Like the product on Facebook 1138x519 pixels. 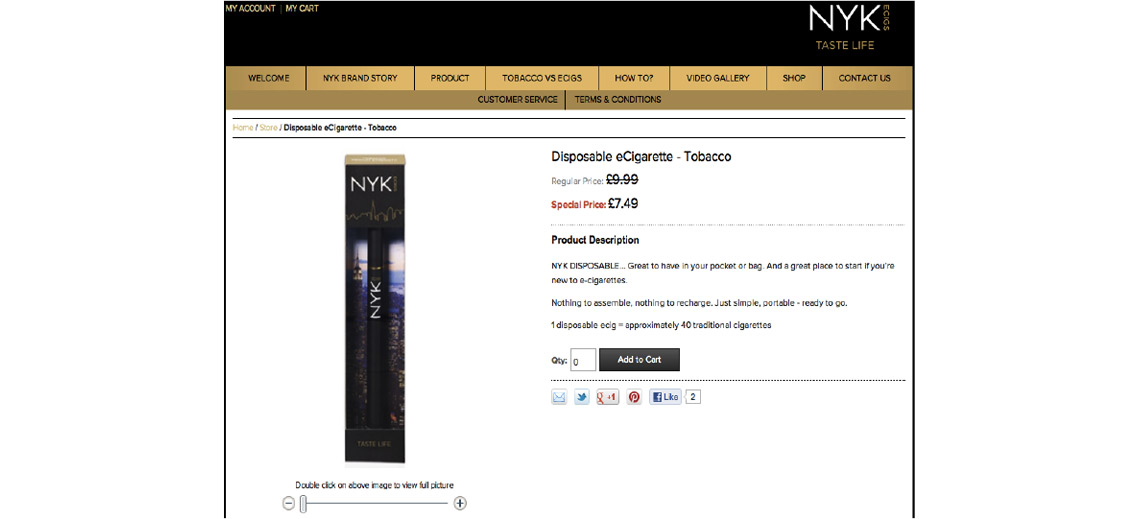point(666,397)
